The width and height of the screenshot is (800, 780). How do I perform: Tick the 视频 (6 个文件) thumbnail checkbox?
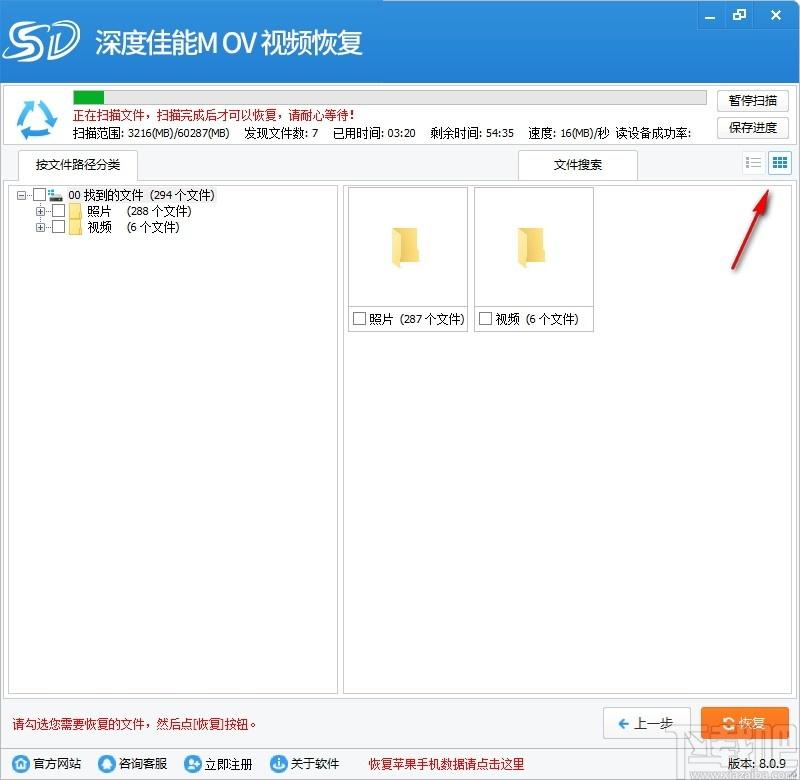pos(485,319)
